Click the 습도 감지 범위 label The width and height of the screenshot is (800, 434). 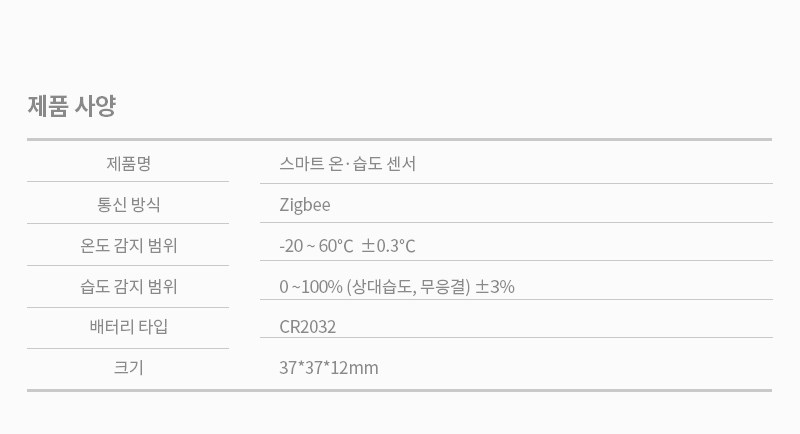[127, 287]
